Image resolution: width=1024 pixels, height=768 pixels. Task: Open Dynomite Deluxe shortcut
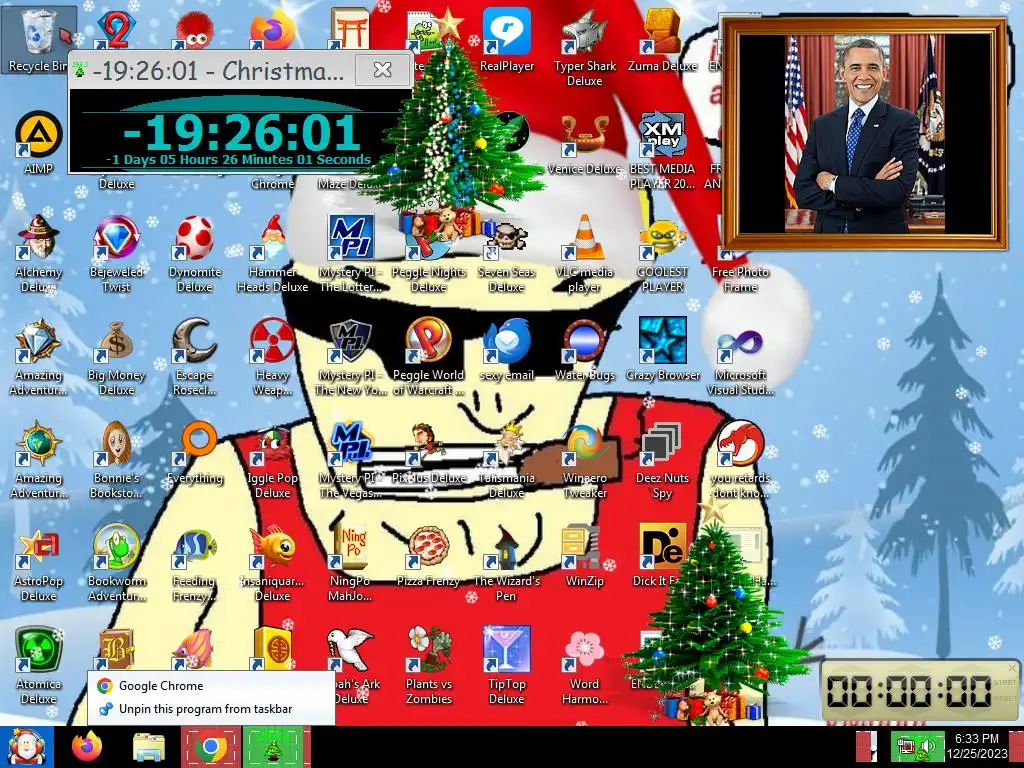click(x=195, y=253)
